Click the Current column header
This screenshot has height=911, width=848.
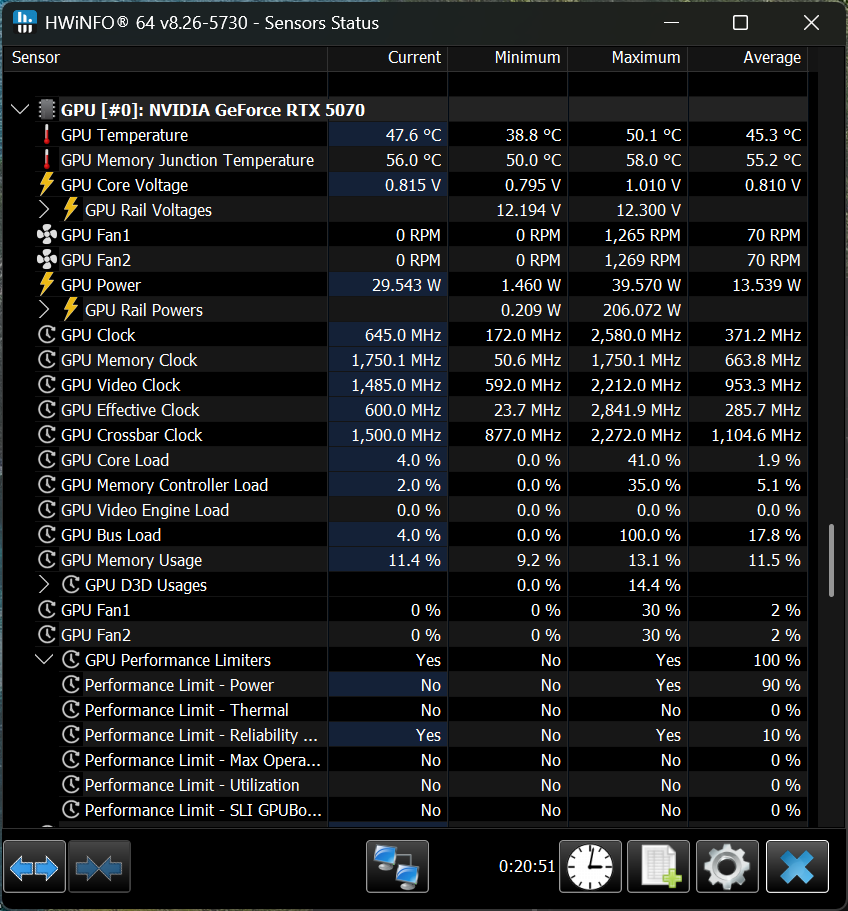(x=414, y=58)
